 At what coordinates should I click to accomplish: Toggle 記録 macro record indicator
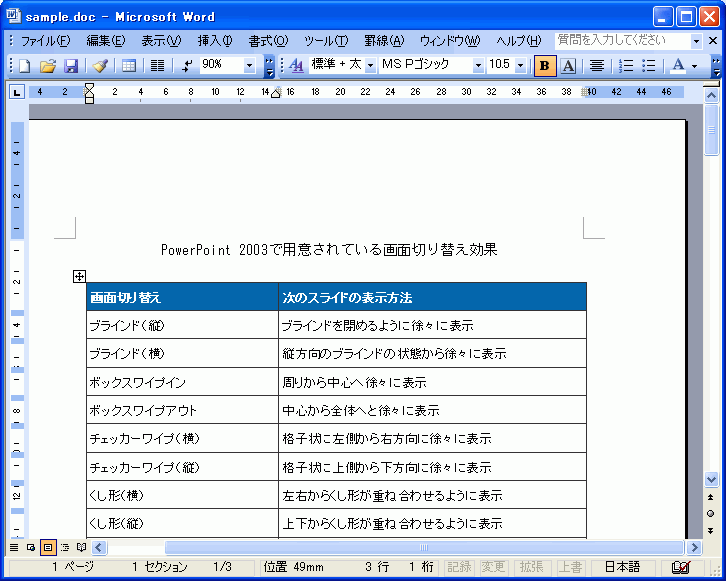459,567
